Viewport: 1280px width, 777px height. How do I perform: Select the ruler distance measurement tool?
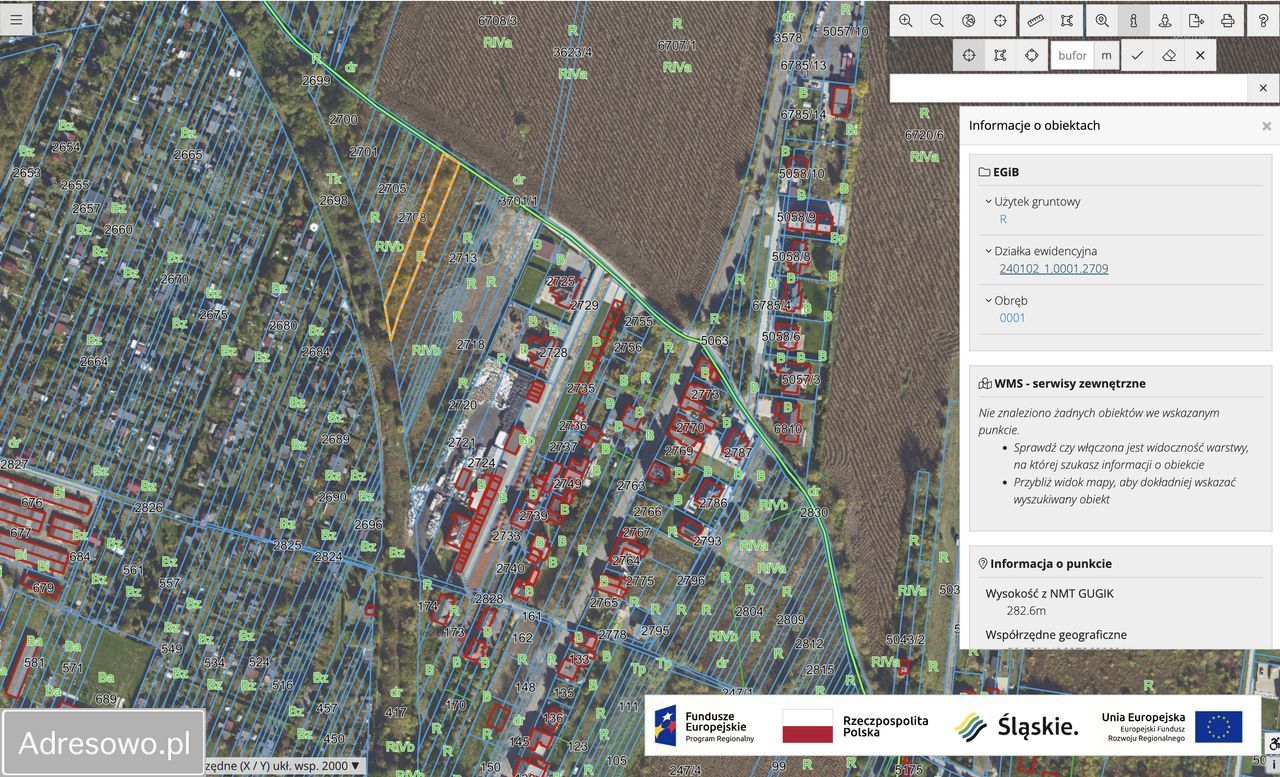(x=1035, y=20)
